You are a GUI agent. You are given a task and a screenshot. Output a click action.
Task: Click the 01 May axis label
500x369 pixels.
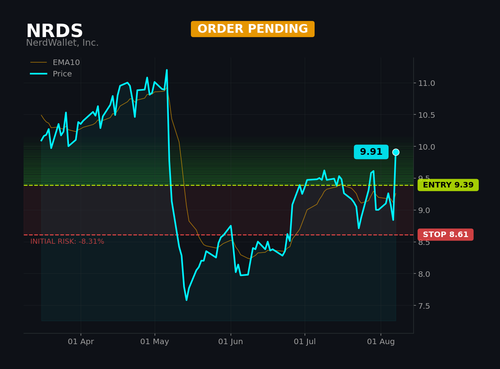click(x=155, y=342)
